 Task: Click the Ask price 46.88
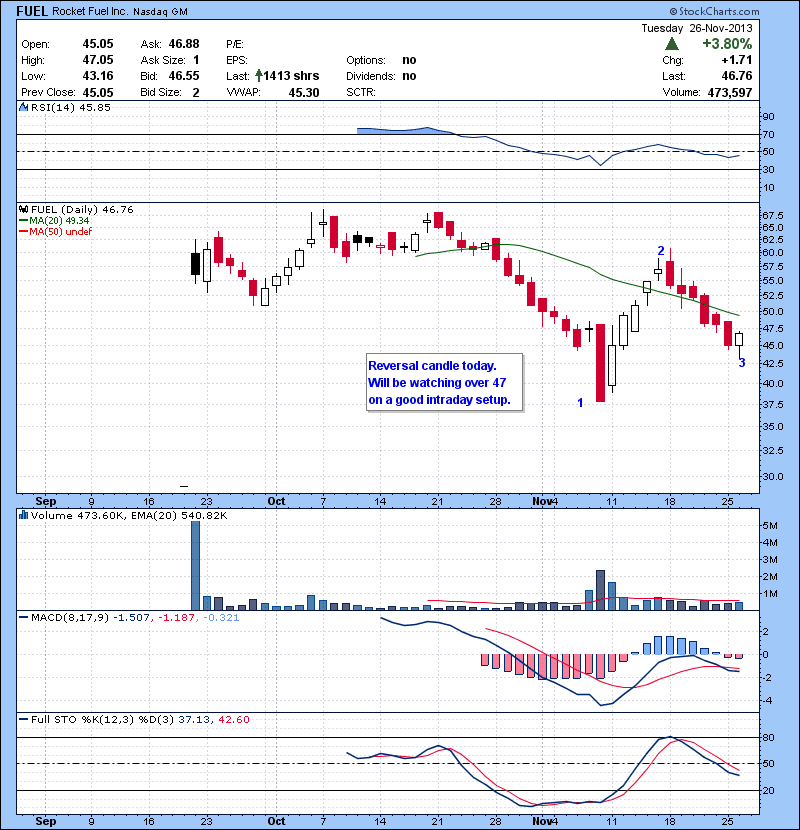(x=184, y=44)
